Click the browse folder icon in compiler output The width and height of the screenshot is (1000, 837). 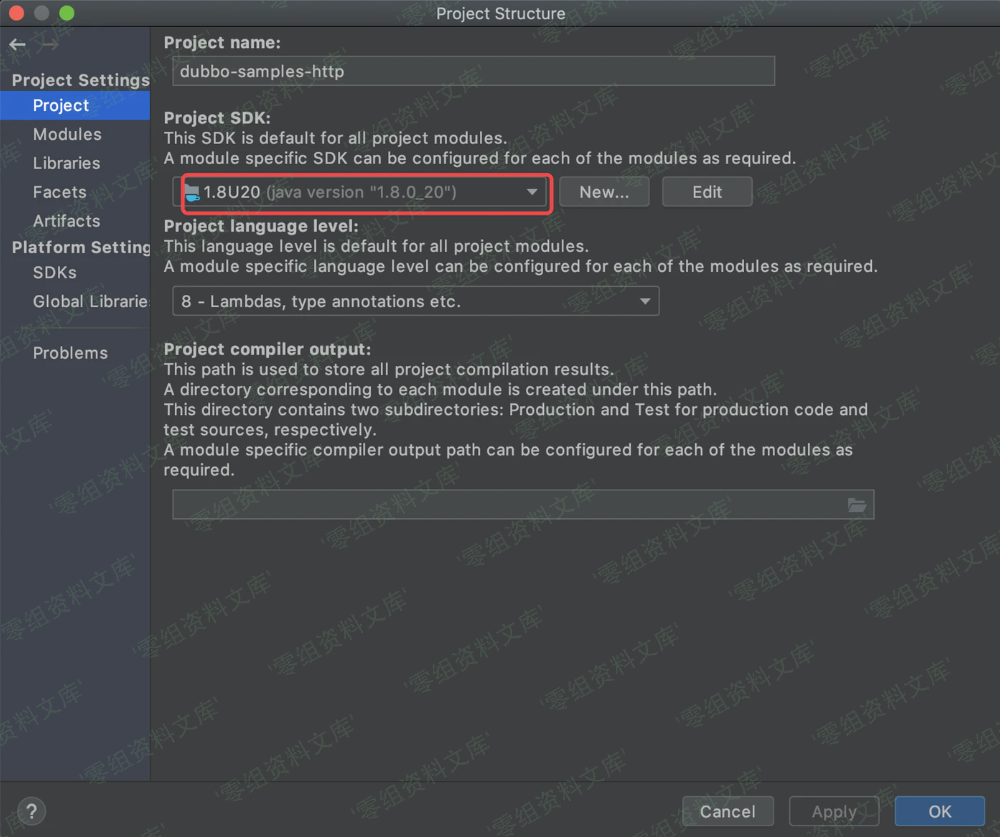(857, 505)
